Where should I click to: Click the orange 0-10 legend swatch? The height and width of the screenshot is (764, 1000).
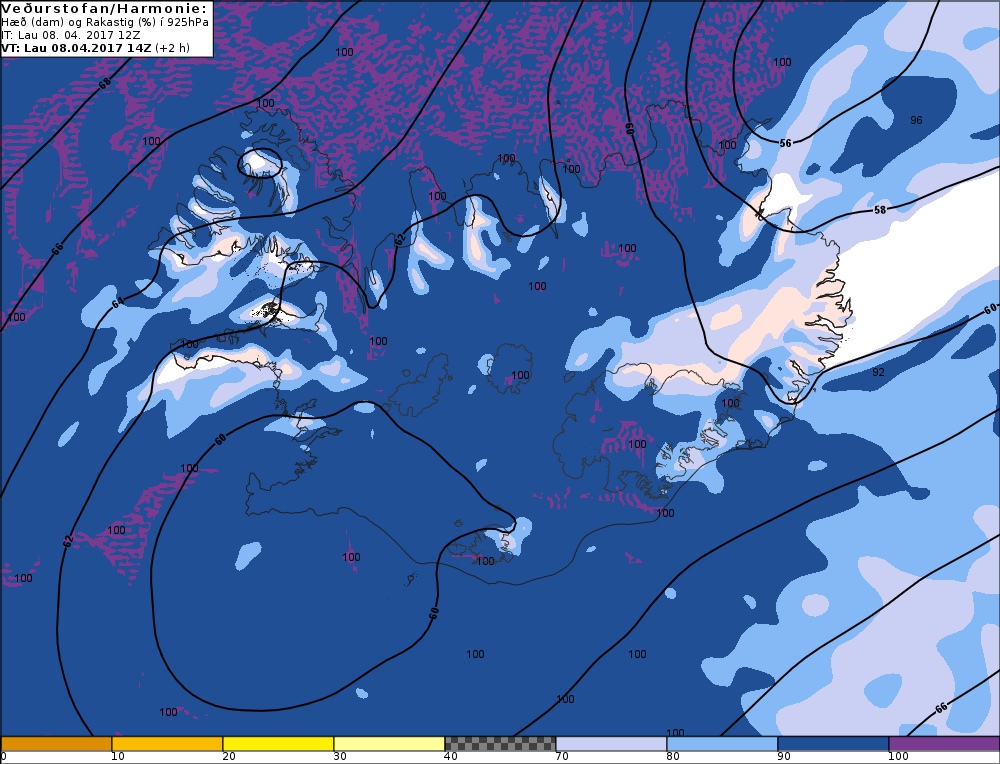[56, 744]
